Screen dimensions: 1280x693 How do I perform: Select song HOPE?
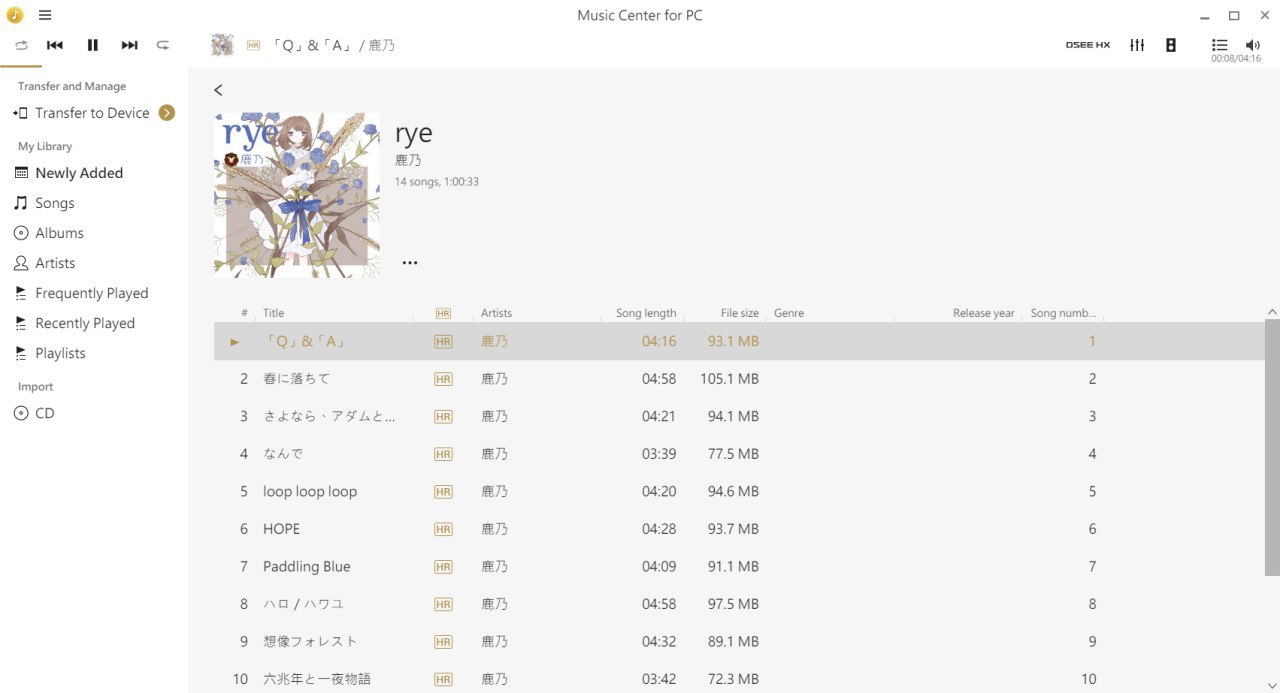[739, 529]
